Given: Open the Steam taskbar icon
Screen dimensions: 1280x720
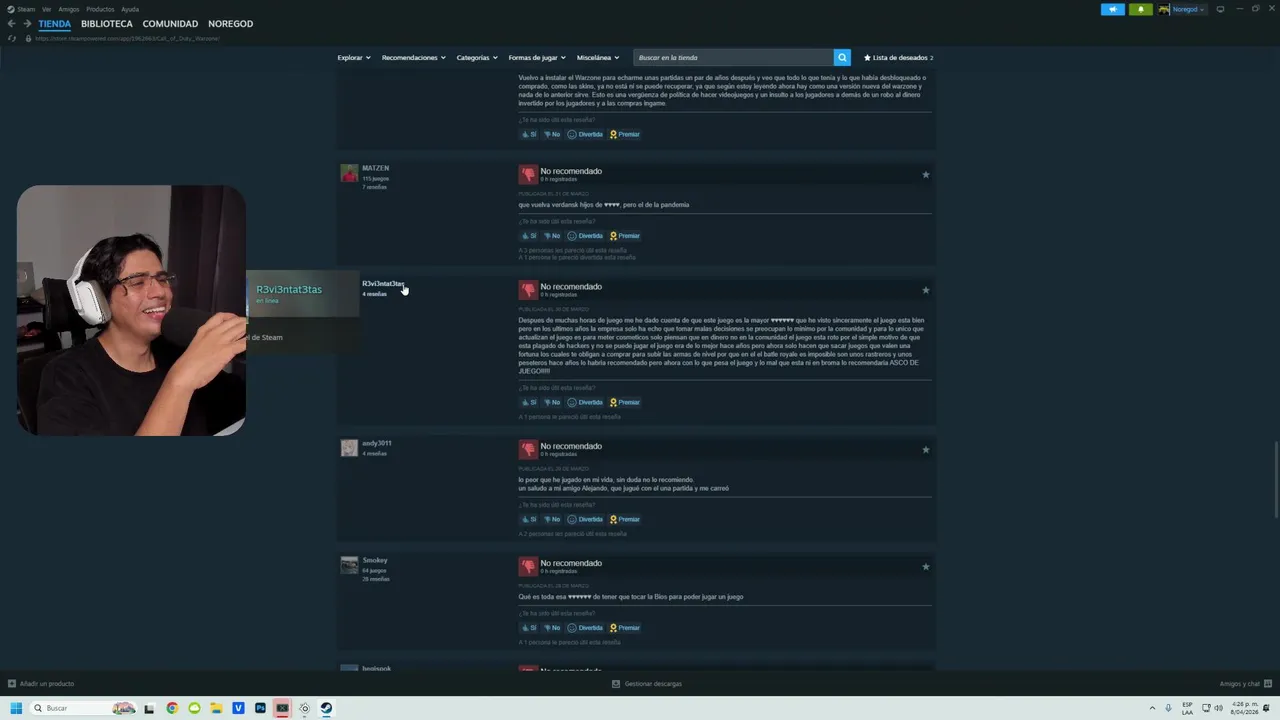Looking at the screenshot, I should [x=326, y=708].
